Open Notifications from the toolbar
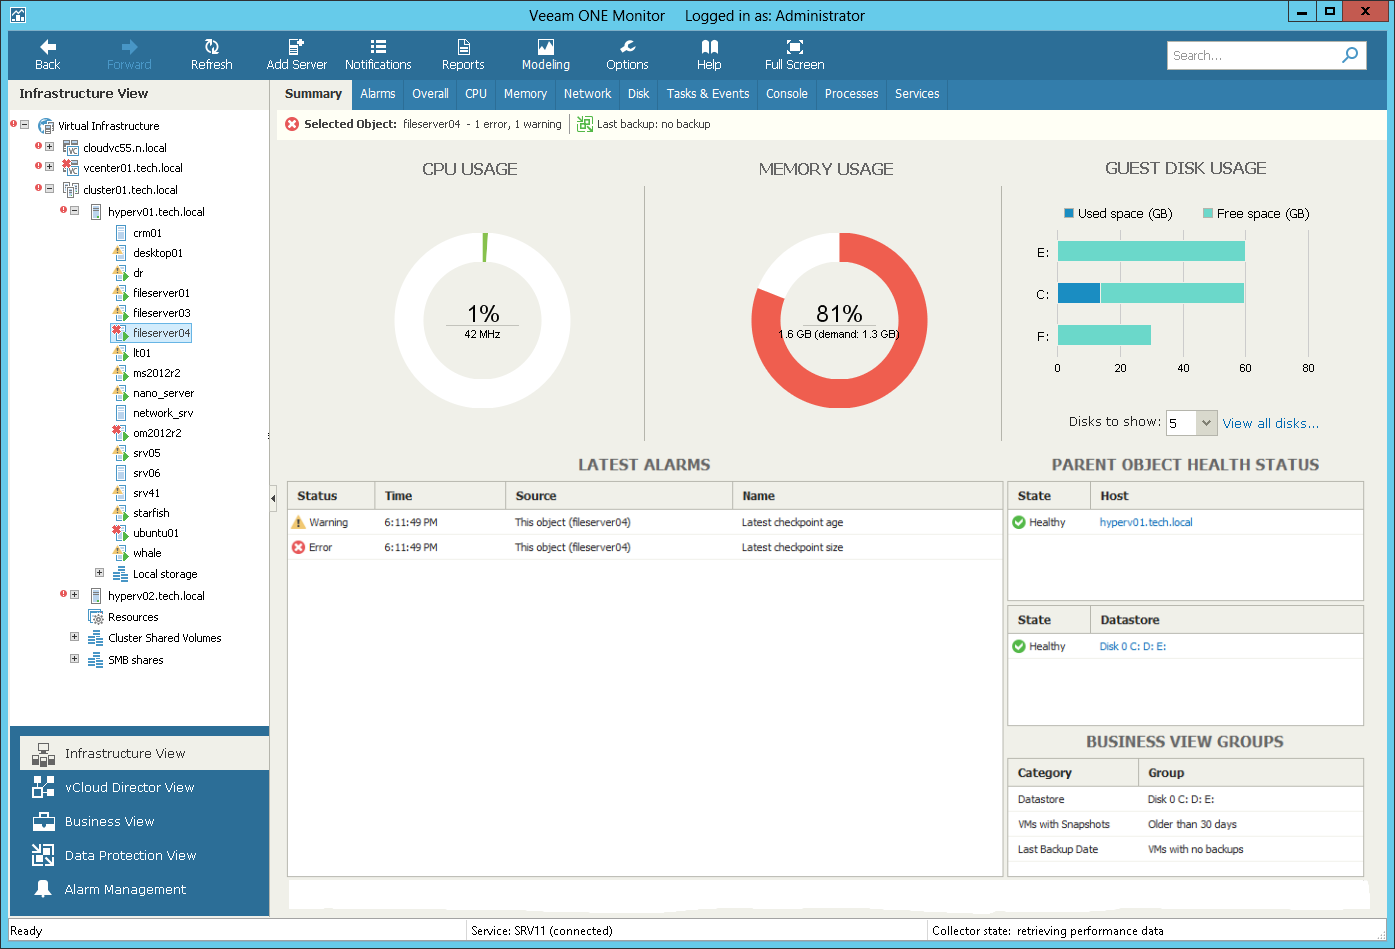 (378, 55)
